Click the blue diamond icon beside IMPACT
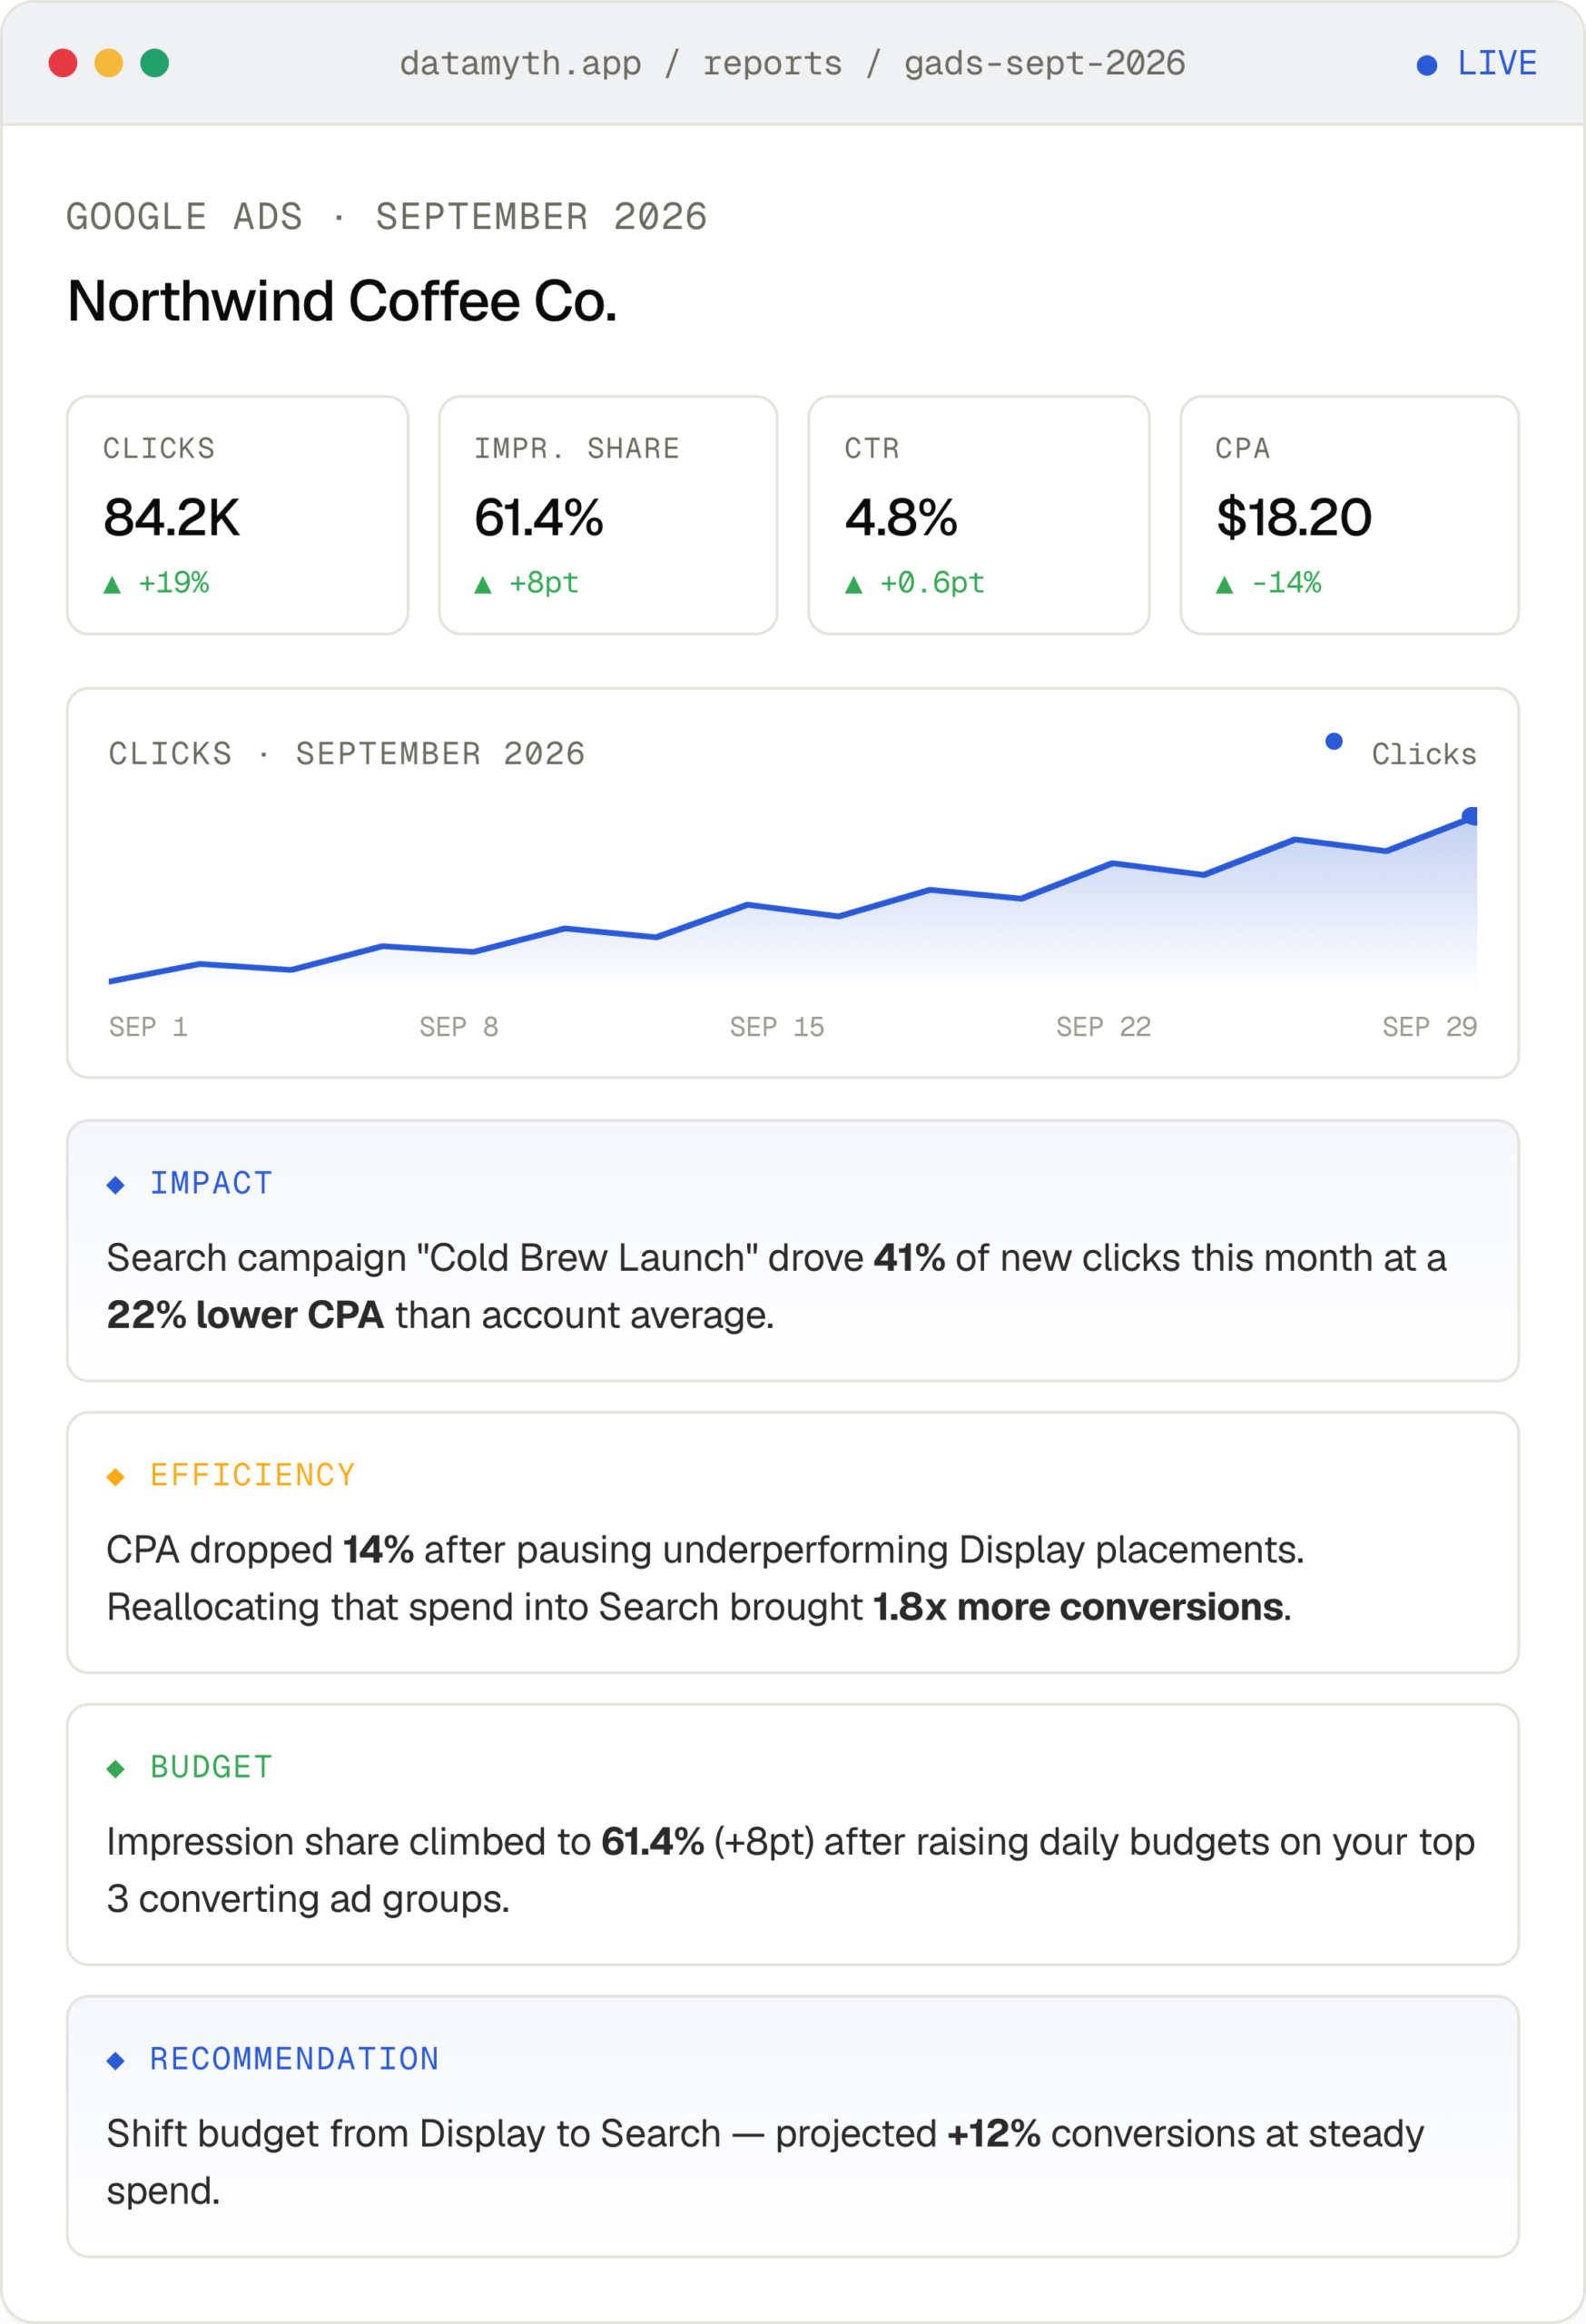 tap(116, 1185)
